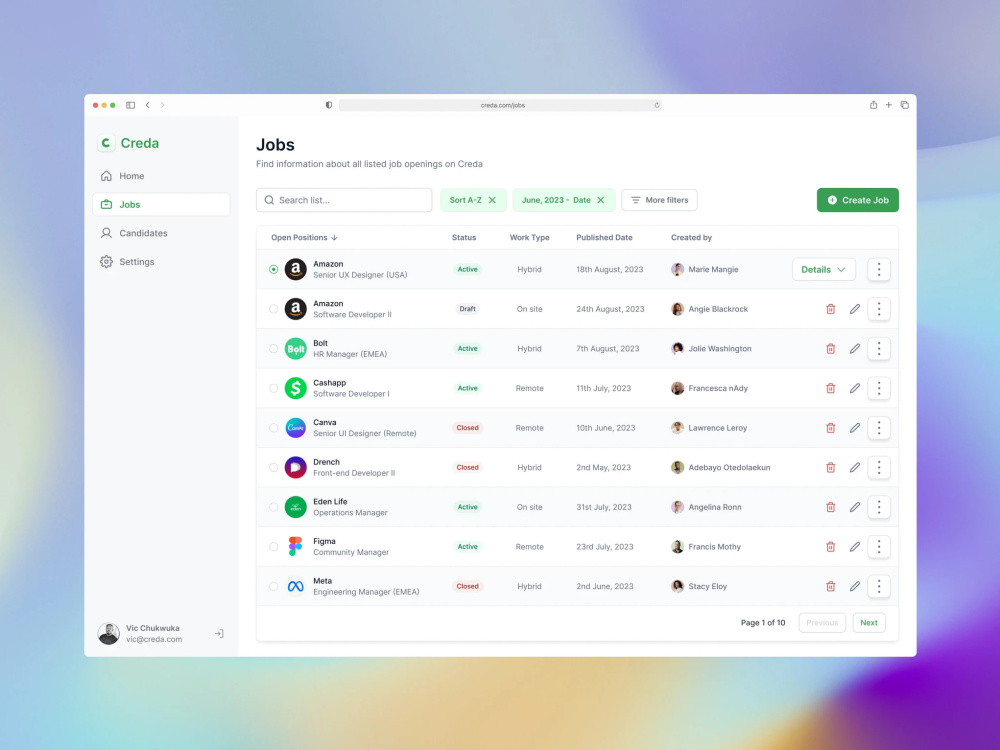Open more options menu for Meta row

click(x=879, y=586)
